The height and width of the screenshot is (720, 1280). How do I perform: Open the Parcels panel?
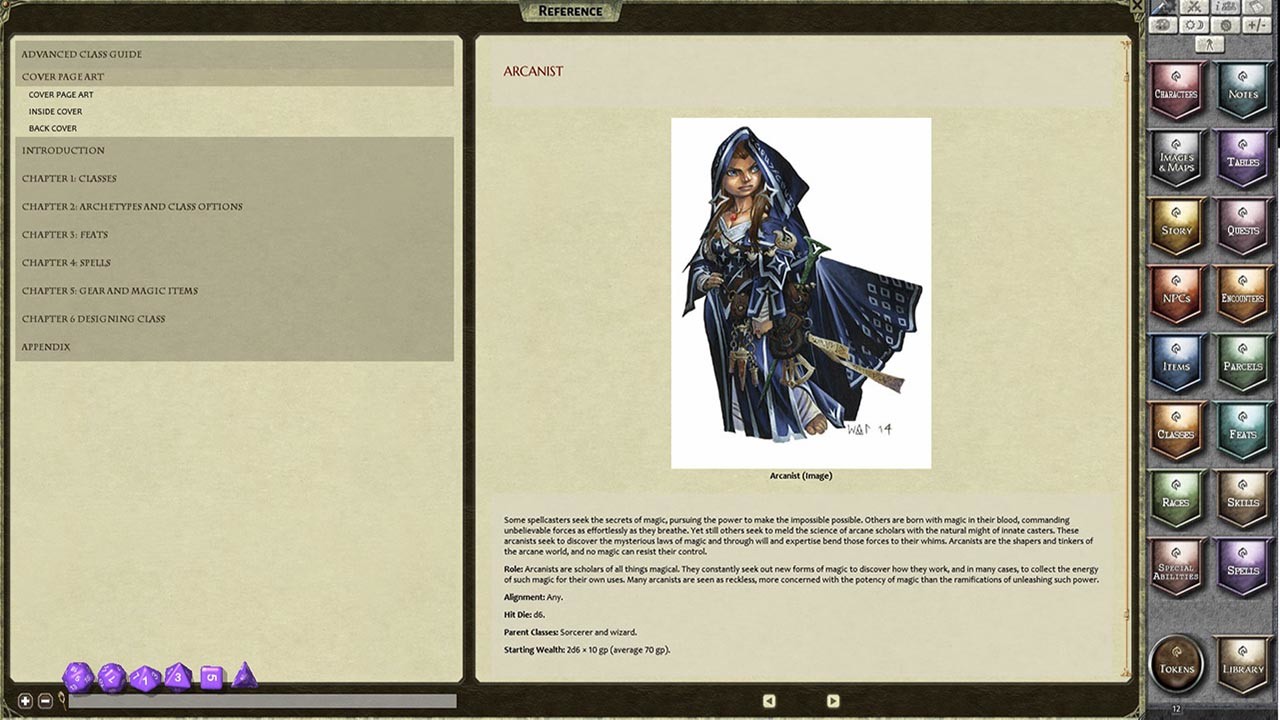[x=1242, y=362]
